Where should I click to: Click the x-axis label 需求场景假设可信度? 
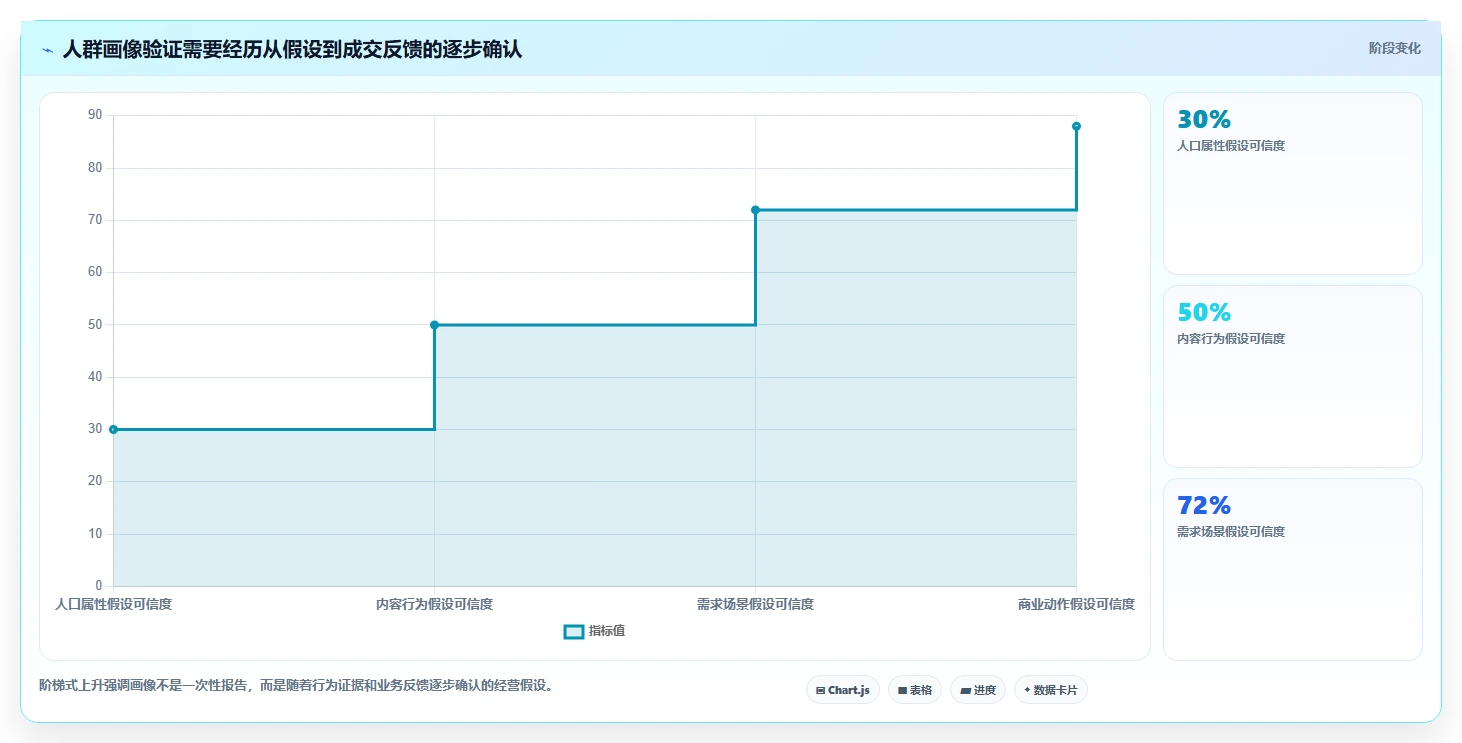pyautogui.click(x=755, y=604)
